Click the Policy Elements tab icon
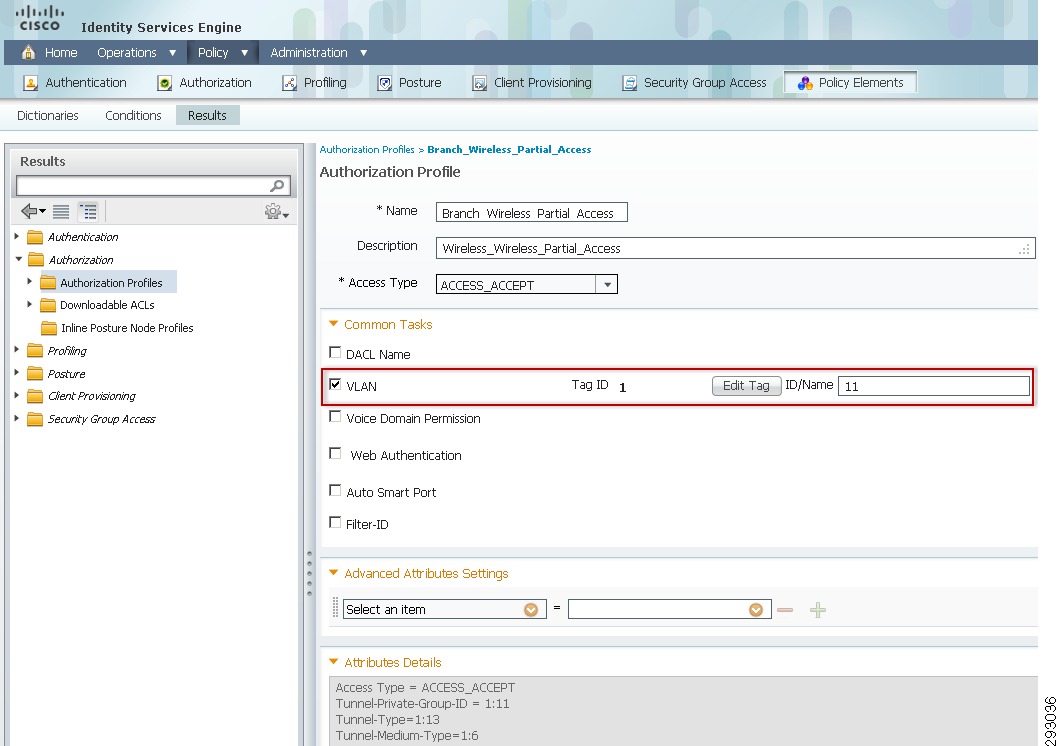Viewport: 1056px width, 746px height. (805, 83)
